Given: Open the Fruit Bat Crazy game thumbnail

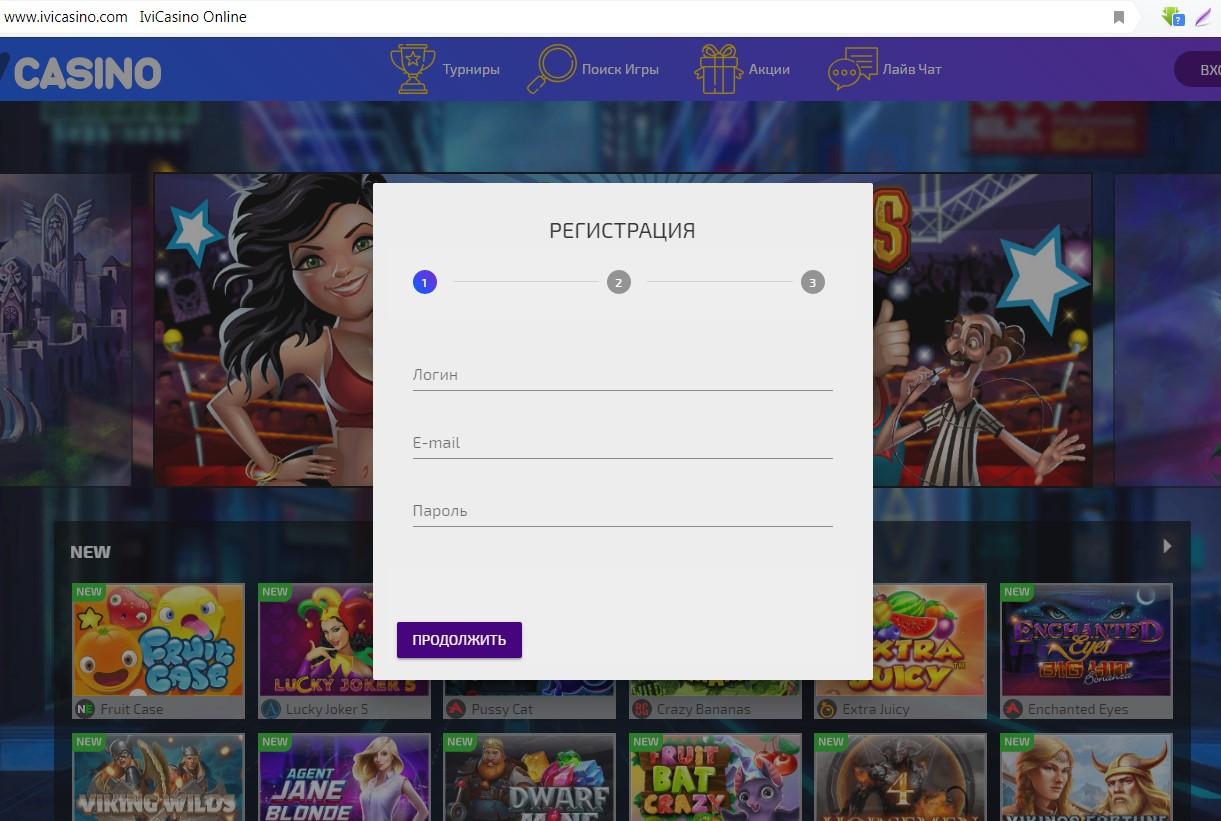Looking at the screenshot, I should pyautogui.click(x=715, y=777).
